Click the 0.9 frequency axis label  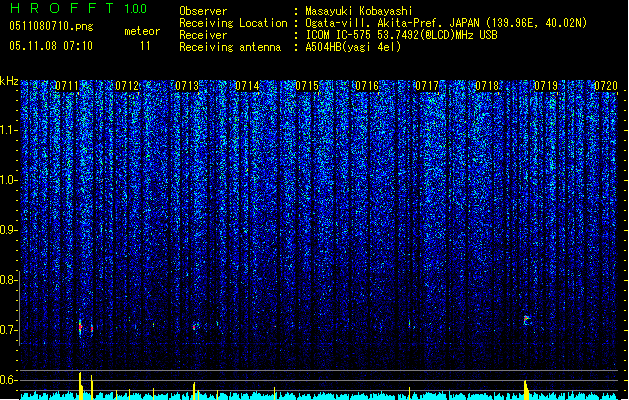pos(9,230)
